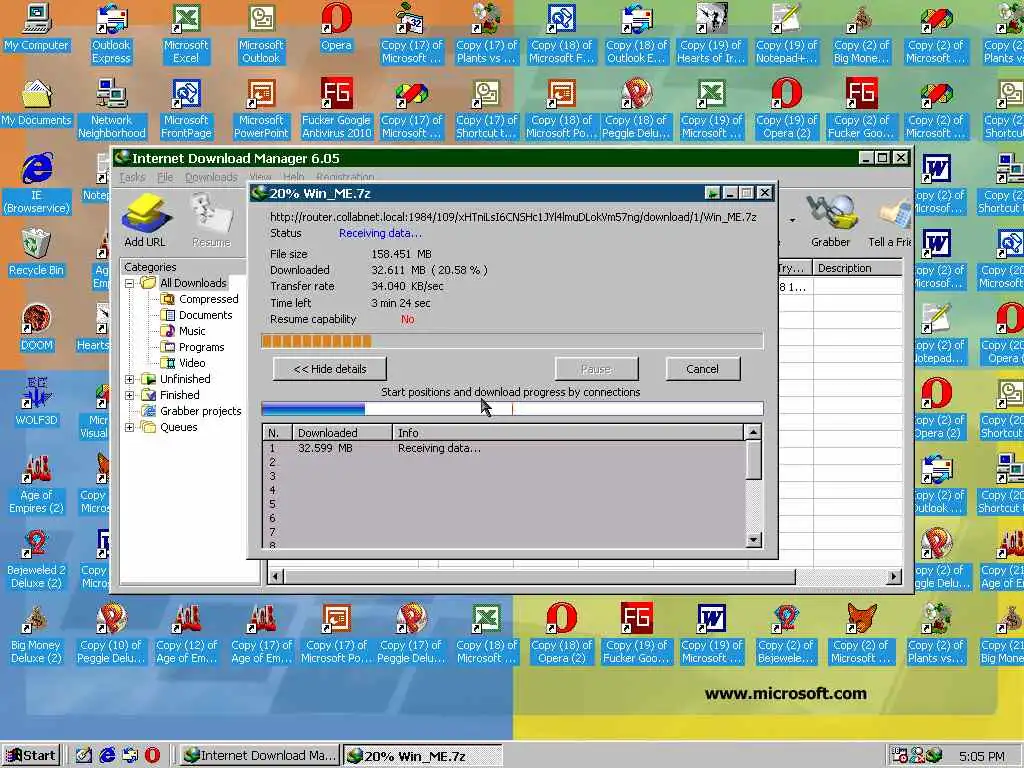The image size is (1024, 768).
Task: Click the Windows Start button
Action: [x=31, y=756]
